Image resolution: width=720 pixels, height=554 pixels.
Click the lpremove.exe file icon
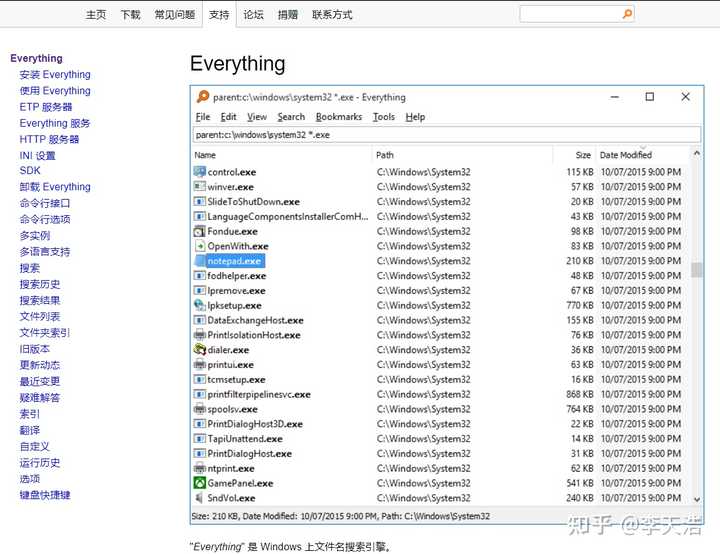(199, 290)
